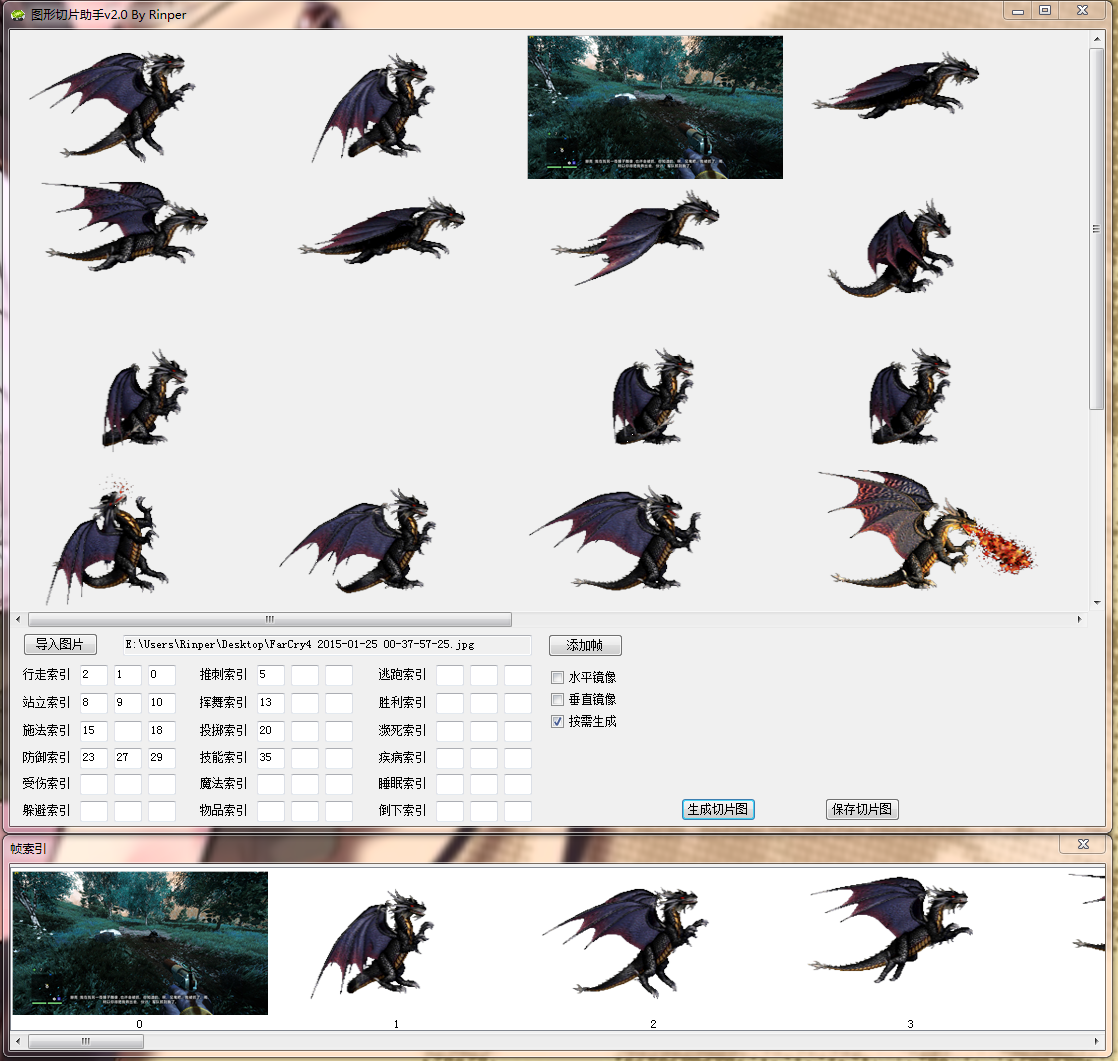Select frame 1 dragon in 帧索引 panel
This screenshot has width=1118, height=1061.
(x=372, y=943)
